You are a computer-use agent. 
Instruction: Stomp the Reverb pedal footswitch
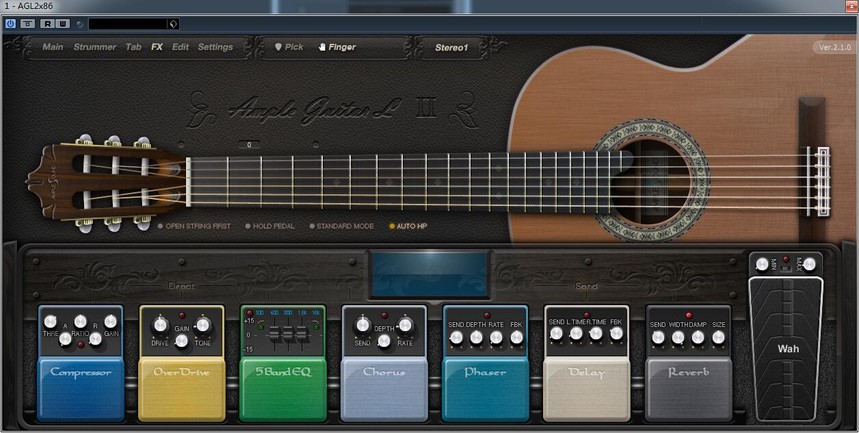tap(688, 390)
